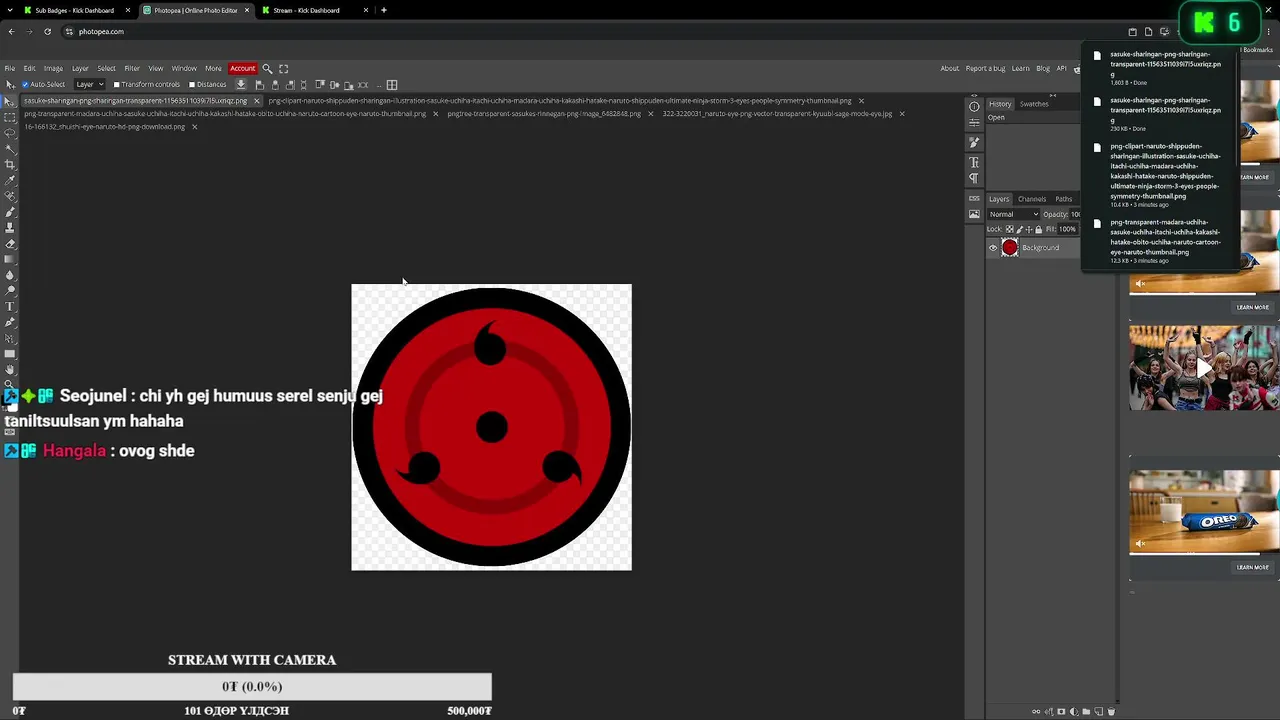The width and height of the screenshot is (1280, 720).
Task: Create a new layer with the page icon
Action: 1098,712
